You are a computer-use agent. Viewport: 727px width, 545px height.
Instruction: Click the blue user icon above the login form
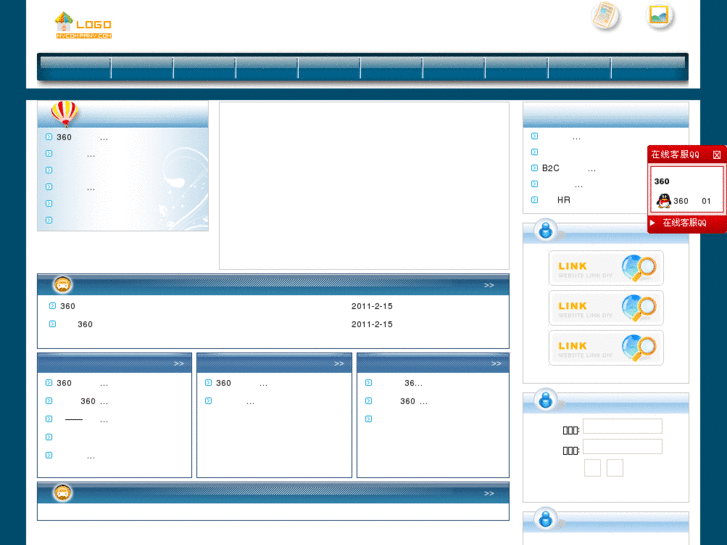[x=546, y=400]
